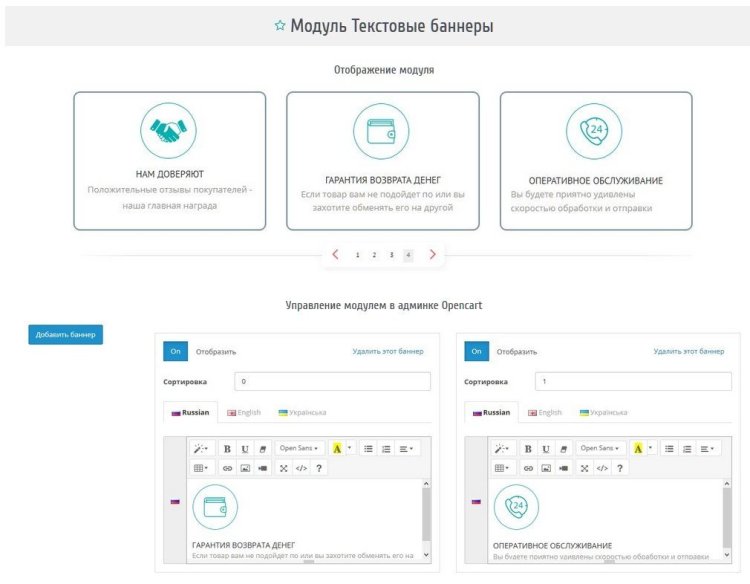
Task: Open the Open Sans font dropdown in left editor
Action: pyautogui.click(x=300, y=449)
